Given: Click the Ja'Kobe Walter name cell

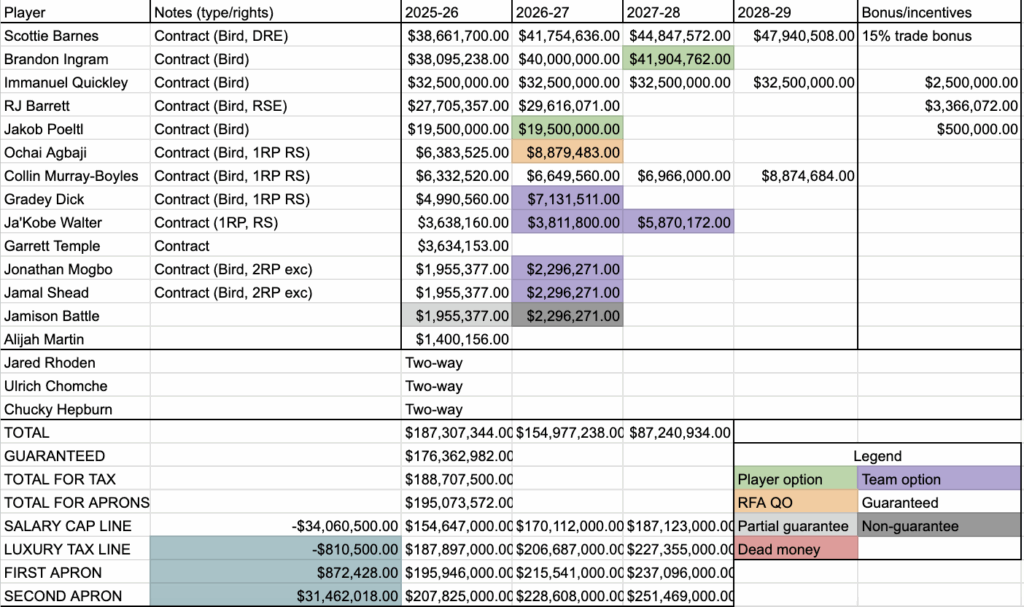Looking at the screenshot, I should click(x=75, y=222).
